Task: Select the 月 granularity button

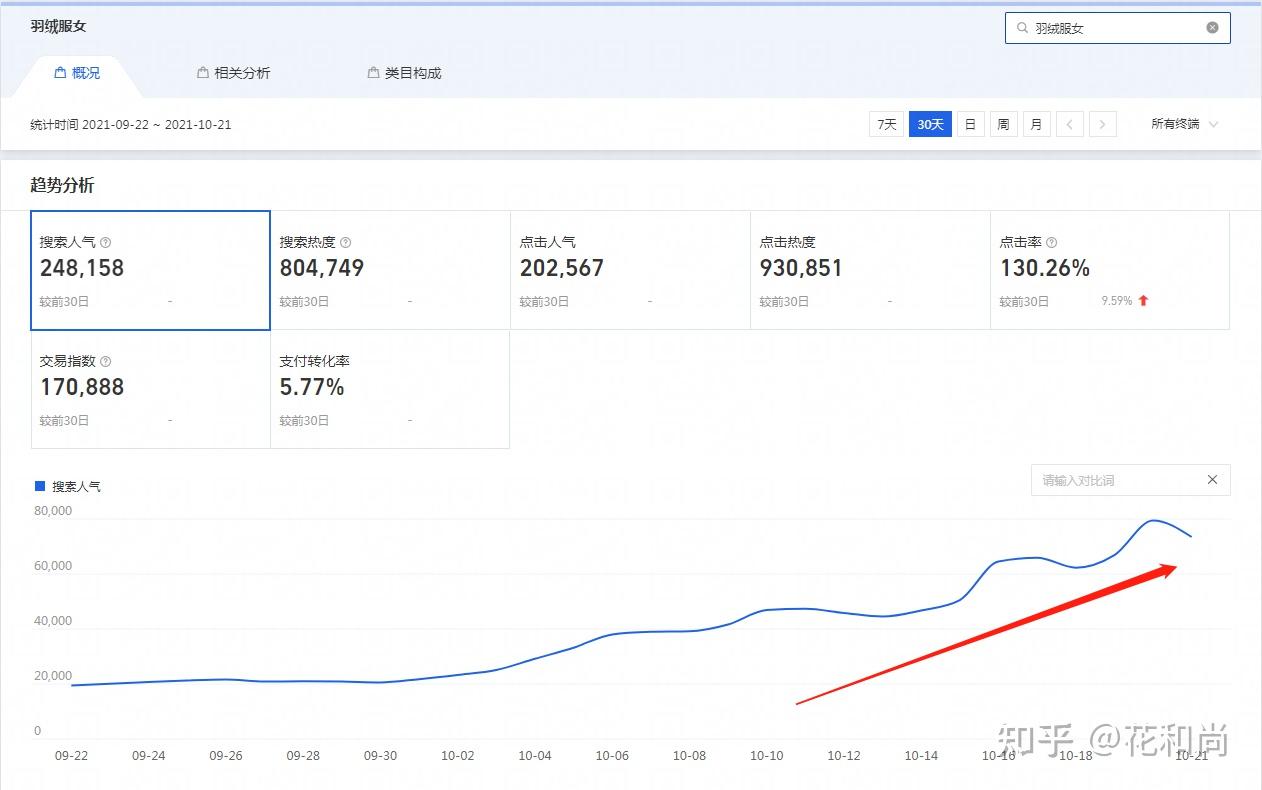Action: pyautogui.click(x=1036, y=124)
